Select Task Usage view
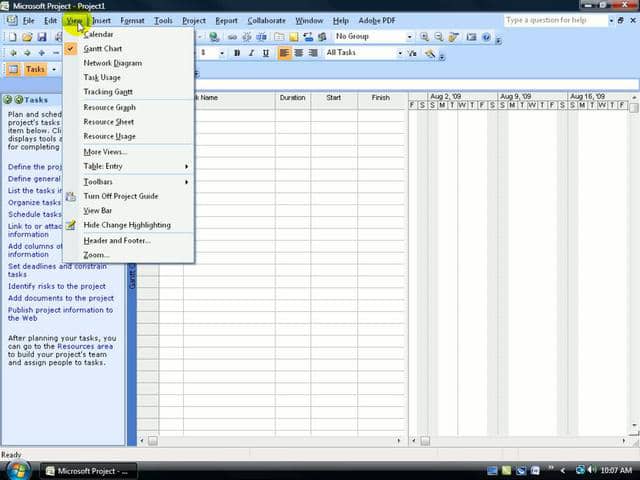640x480 pixels. 128,77
